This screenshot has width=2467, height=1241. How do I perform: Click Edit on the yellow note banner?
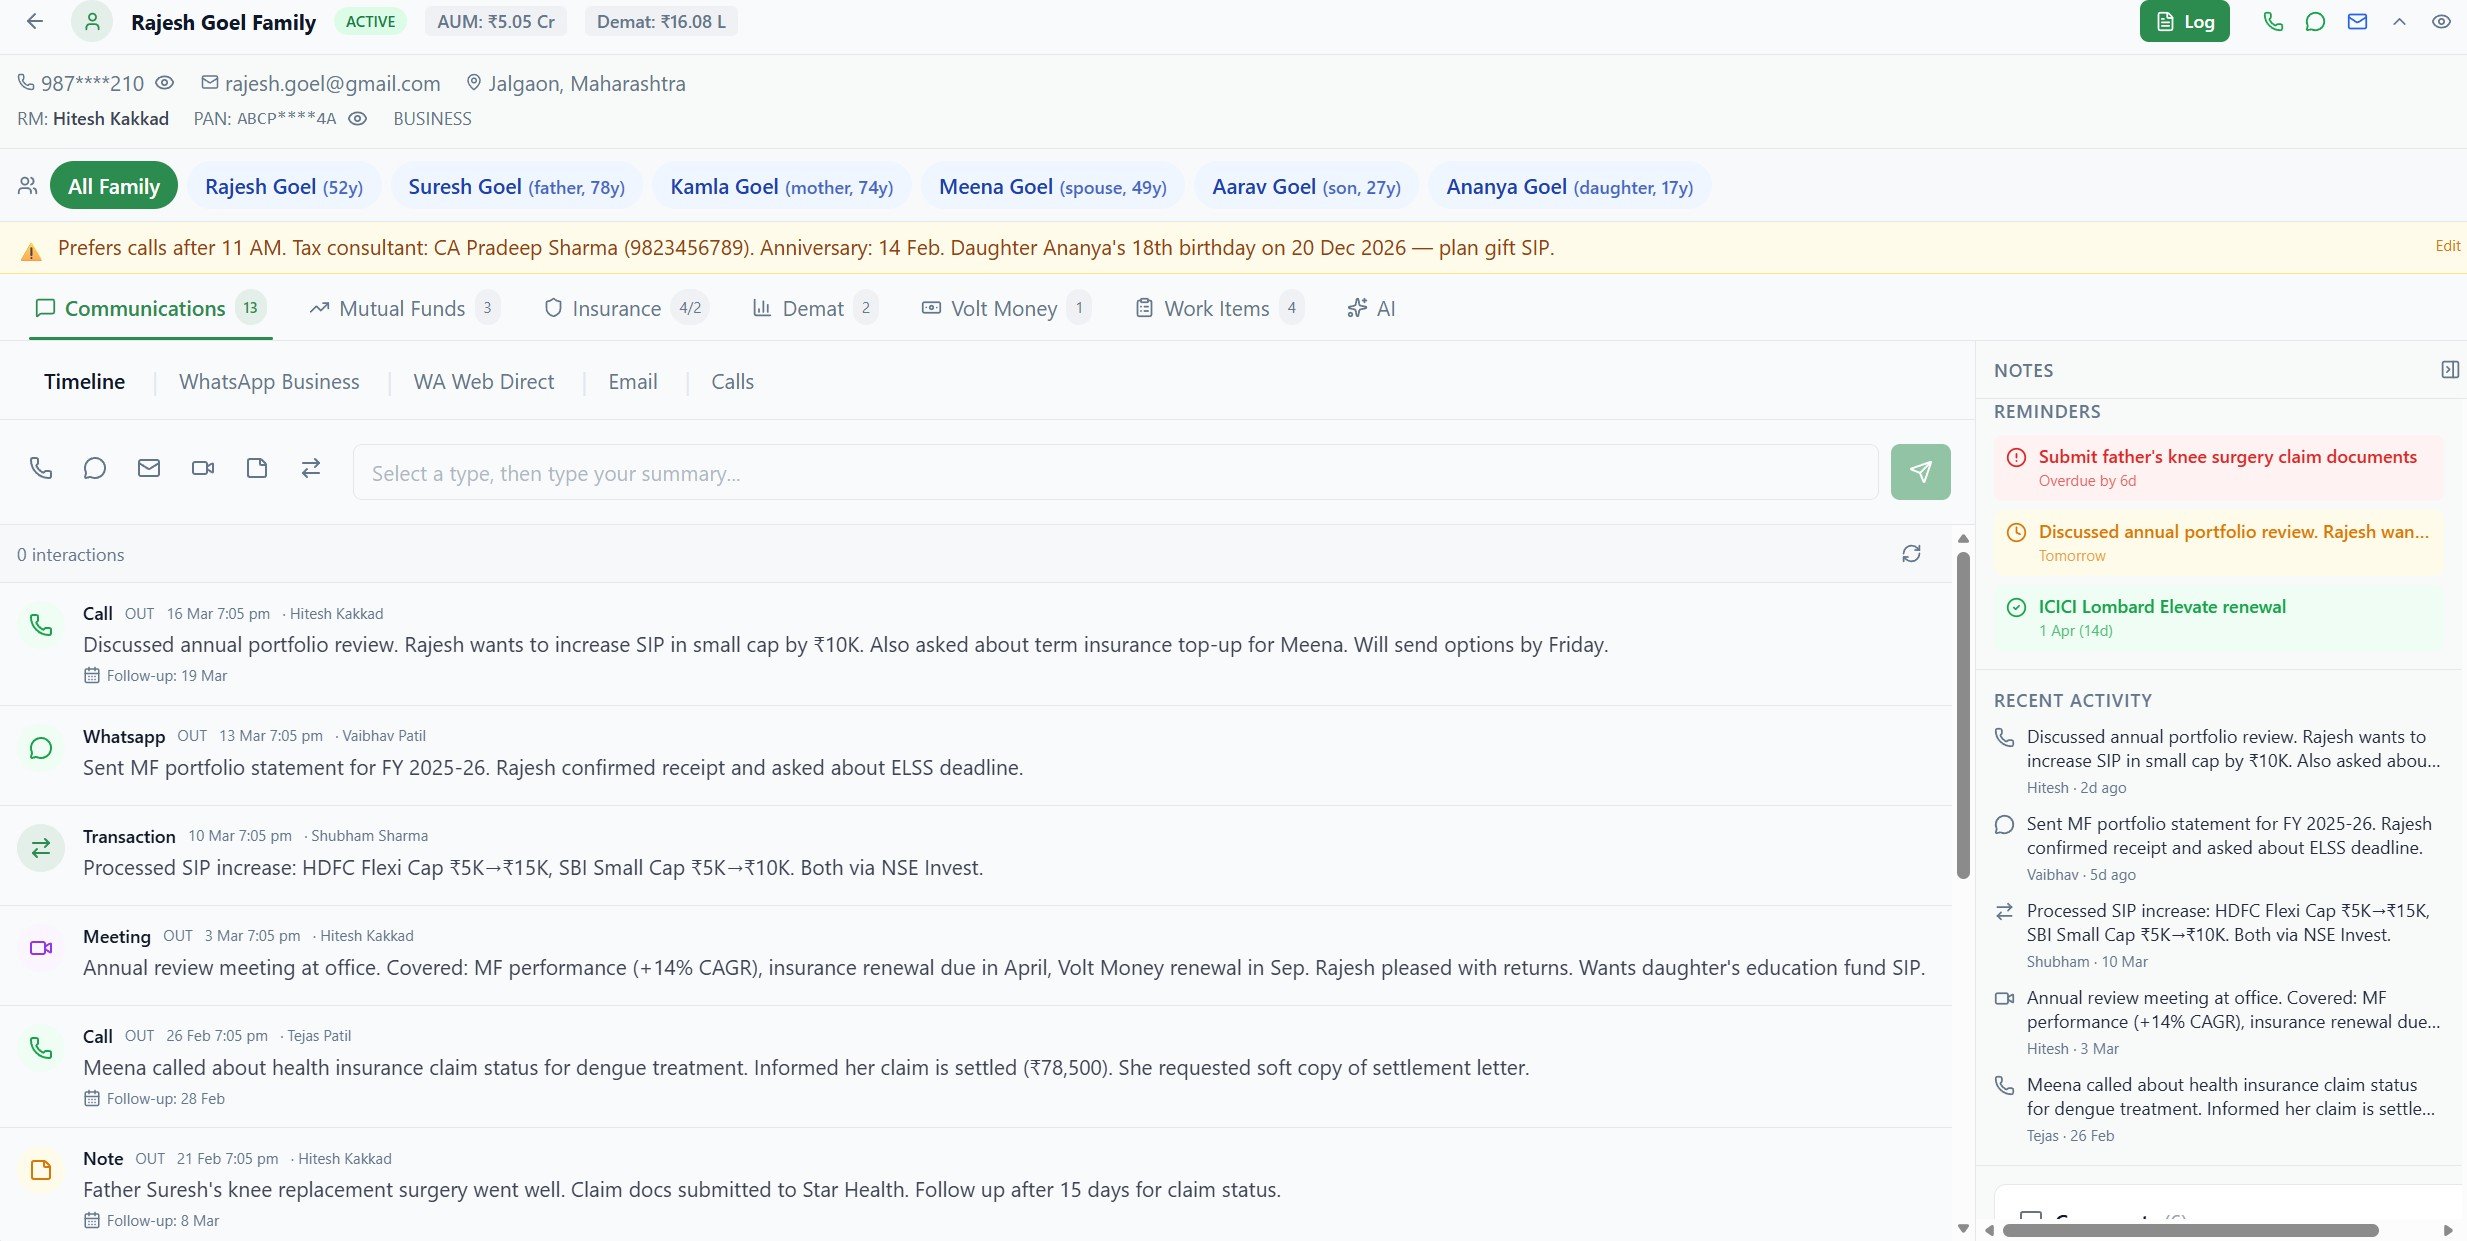2447,246
